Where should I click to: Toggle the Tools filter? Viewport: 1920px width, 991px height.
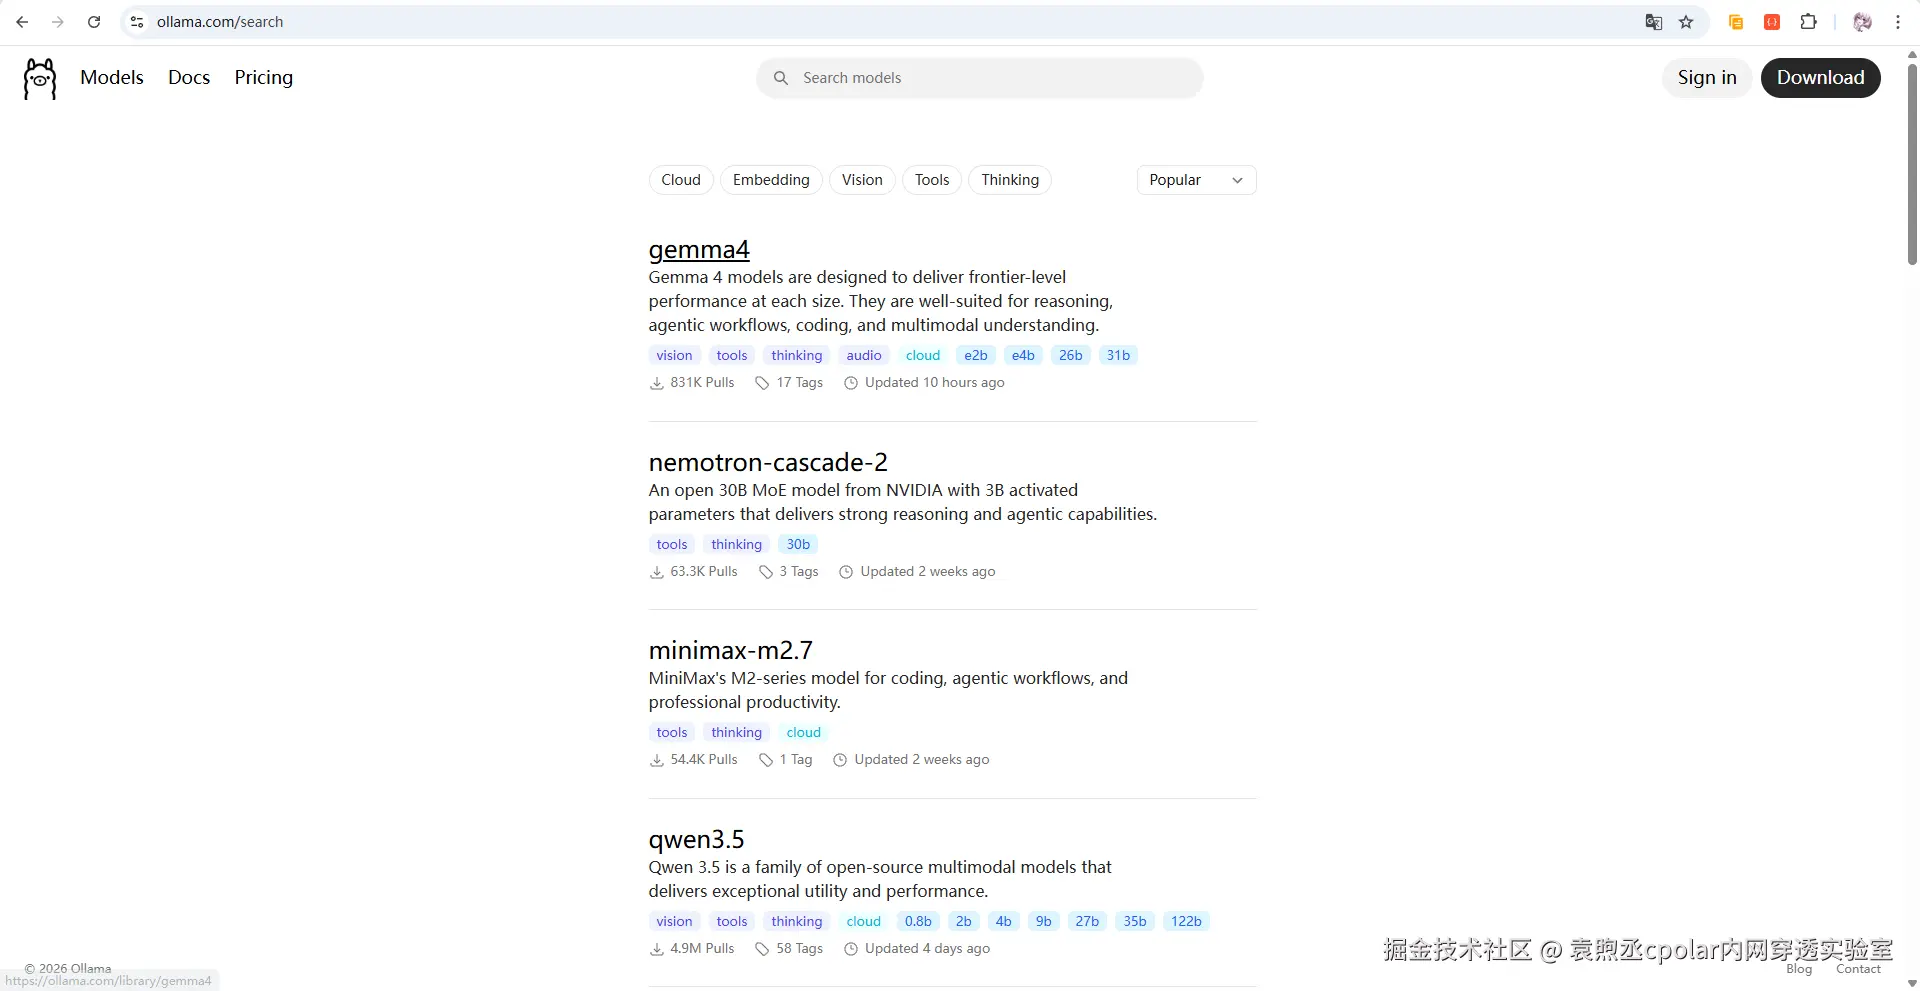932,180
